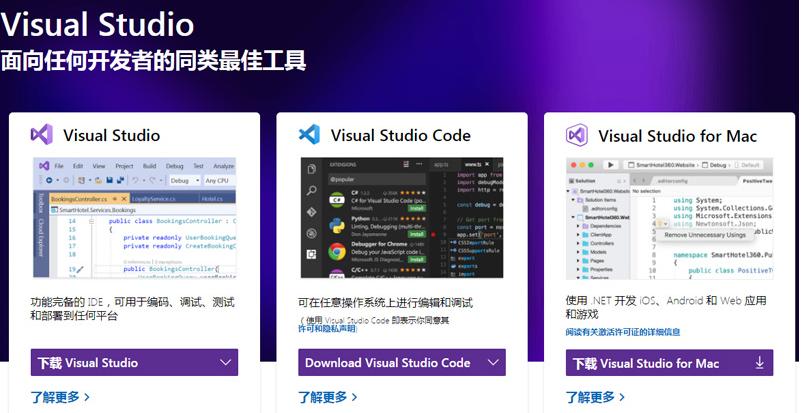Click the Visual Studio Code card heading
802x413 pixels.
click(400, 135)
